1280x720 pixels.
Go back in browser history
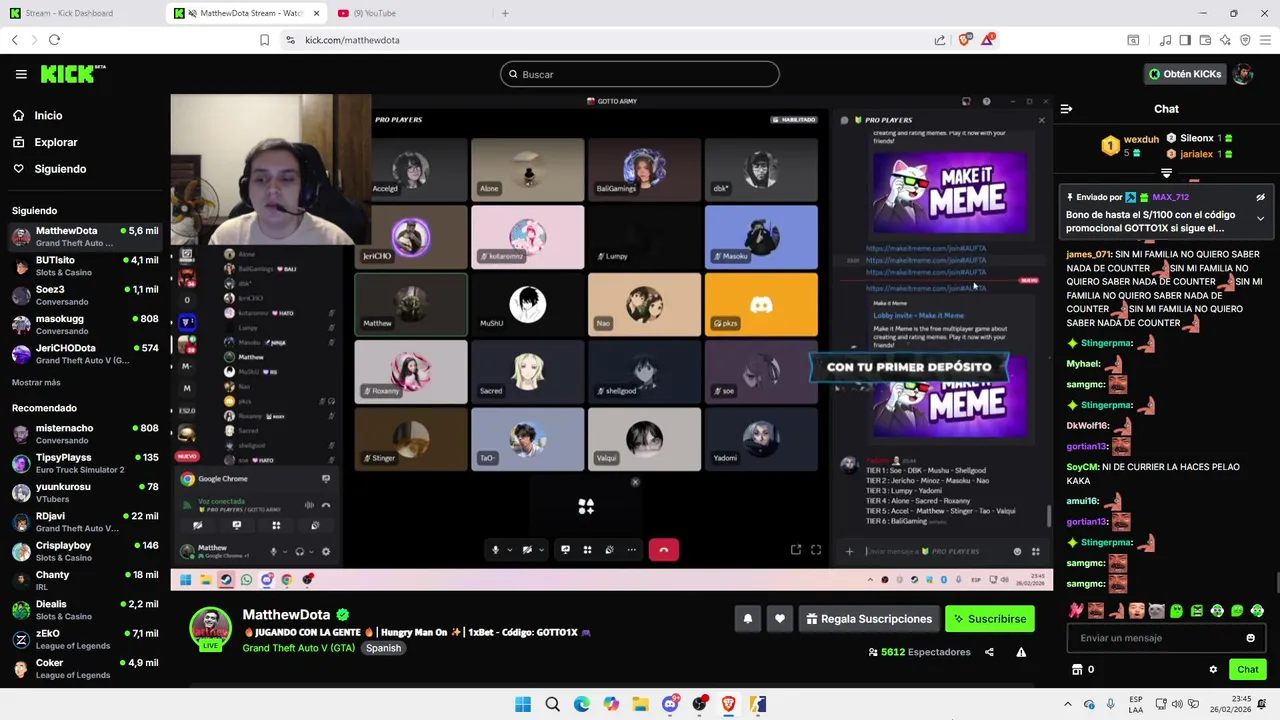pos(15,40)
